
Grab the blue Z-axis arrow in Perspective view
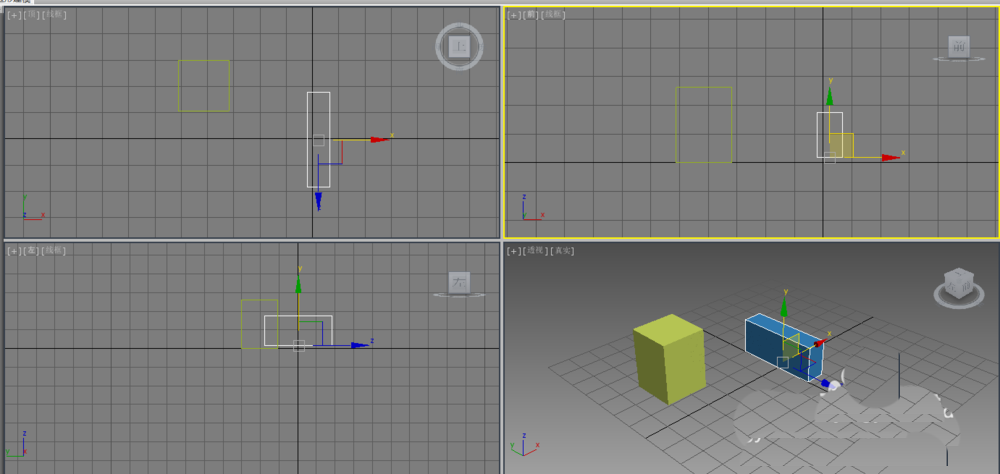tap(827, 383)
